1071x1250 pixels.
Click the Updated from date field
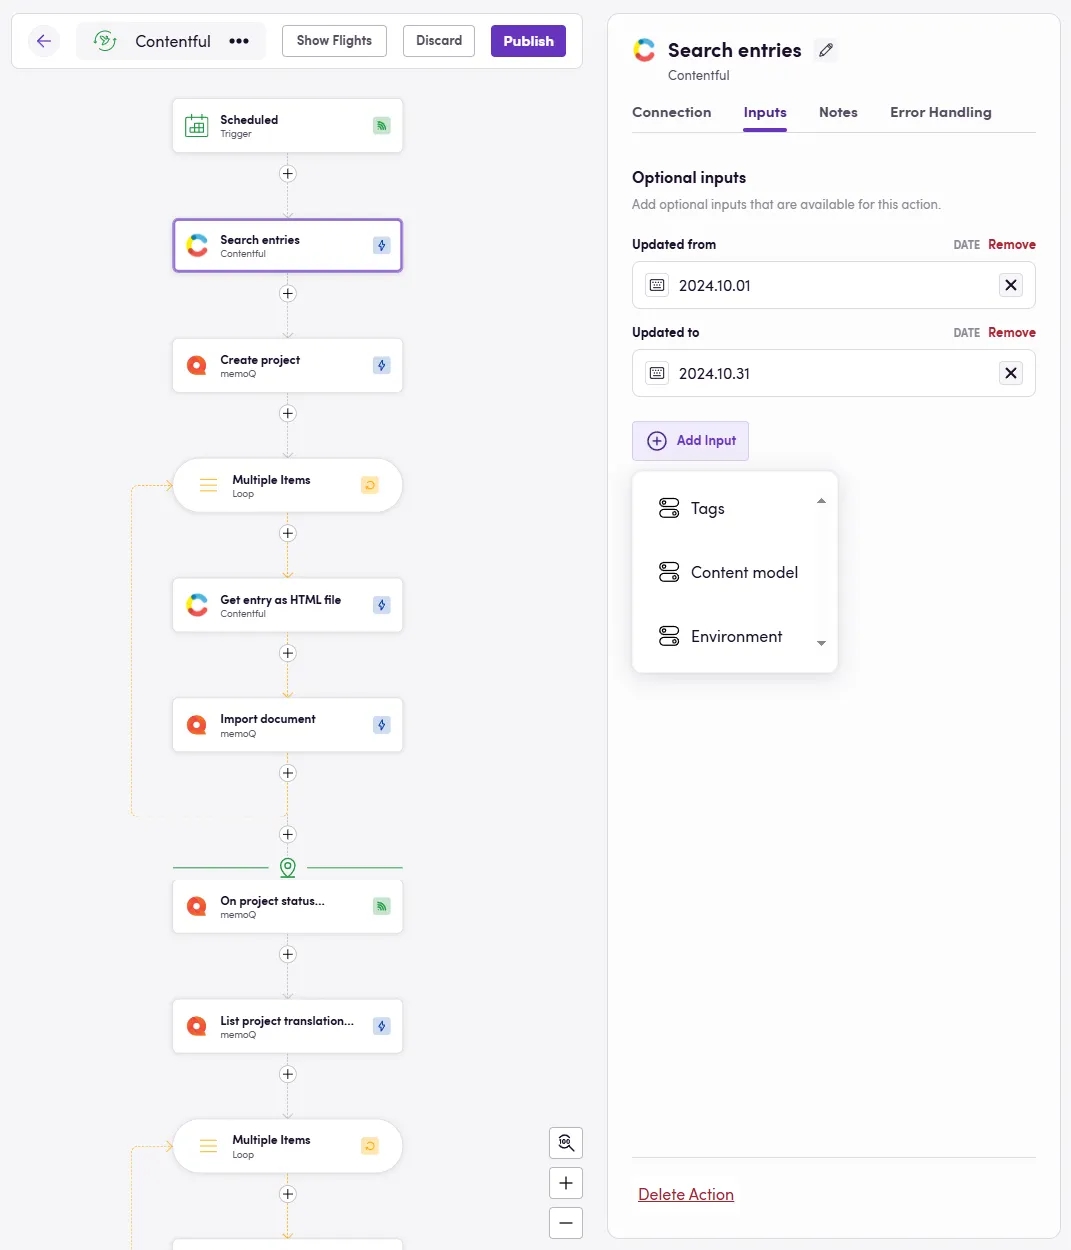[820, 285]
